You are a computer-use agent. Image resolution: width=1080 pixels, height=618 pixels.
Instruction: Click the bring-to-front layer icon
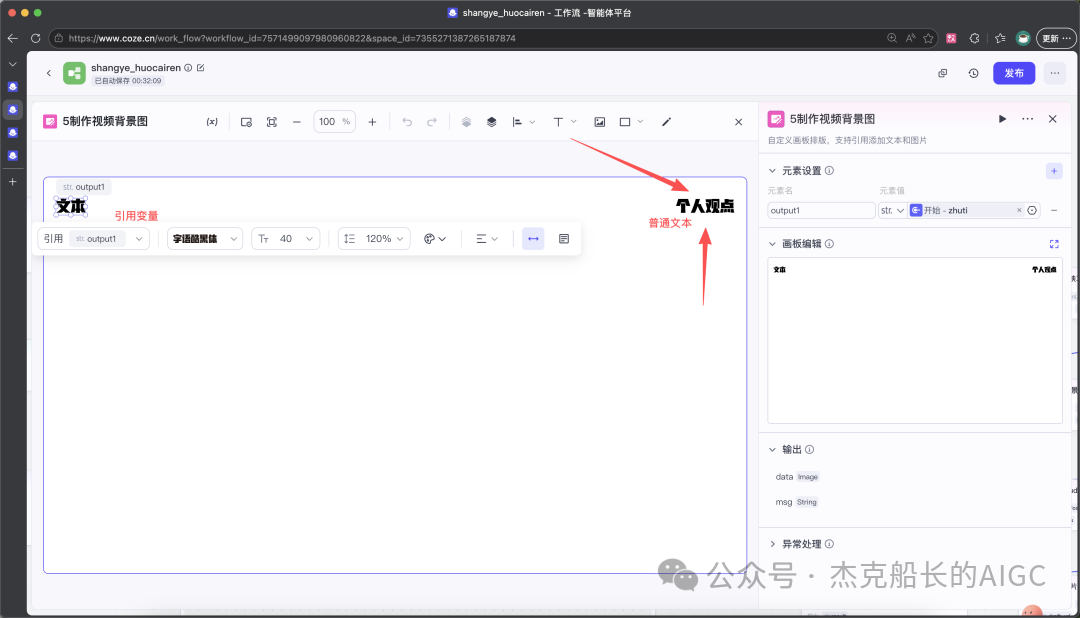click(491, 122)
